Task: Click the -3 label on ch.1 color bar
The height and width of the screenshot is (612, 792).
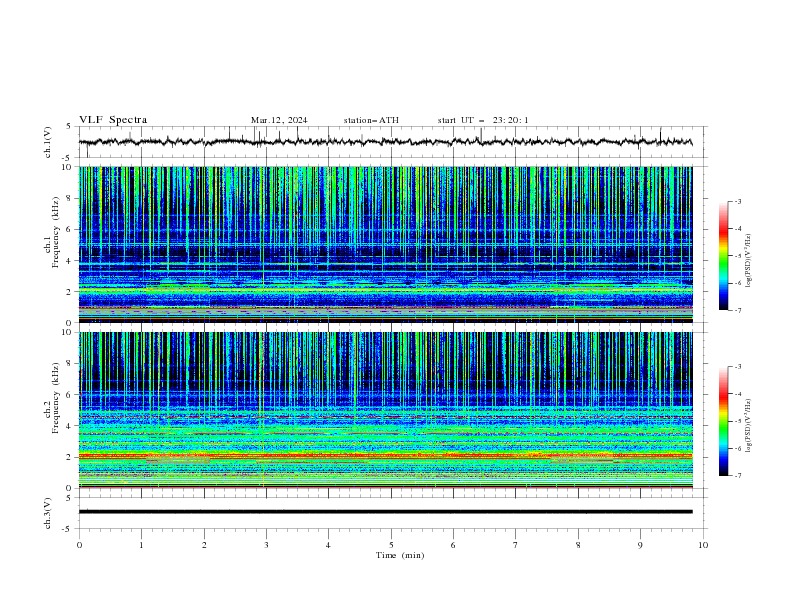Action: tap(737, 201)
